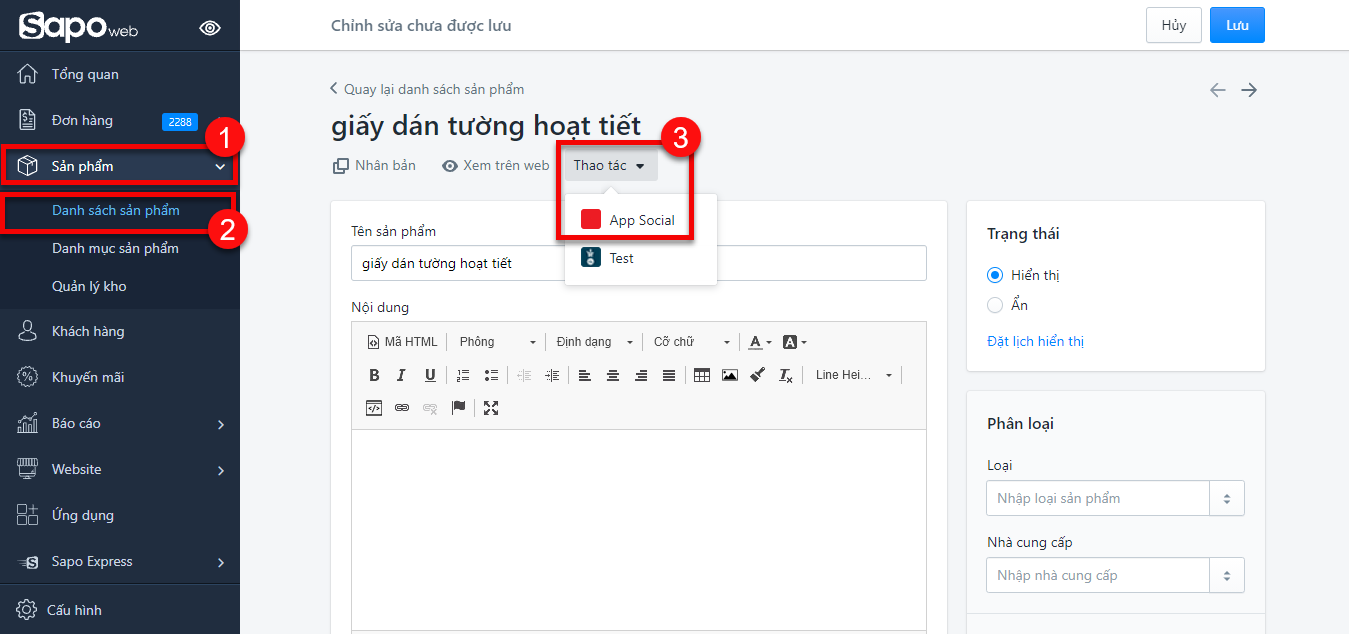Insert a code snippet block

[374, 408]
